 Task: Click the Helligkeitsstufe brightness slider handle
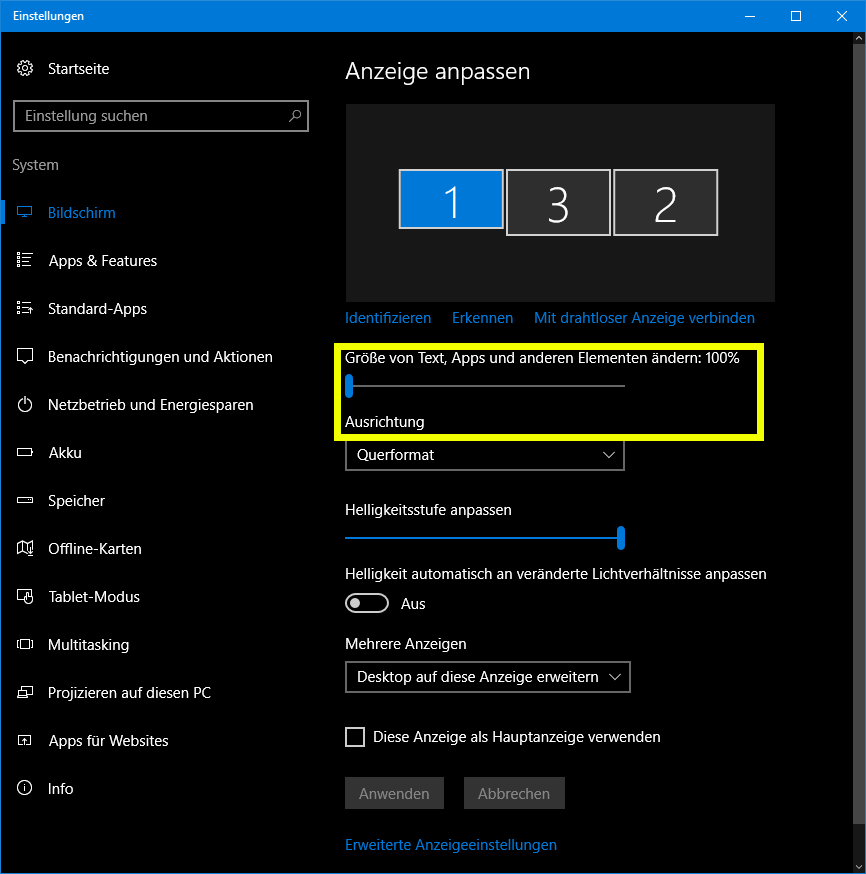tap(621, 538)
